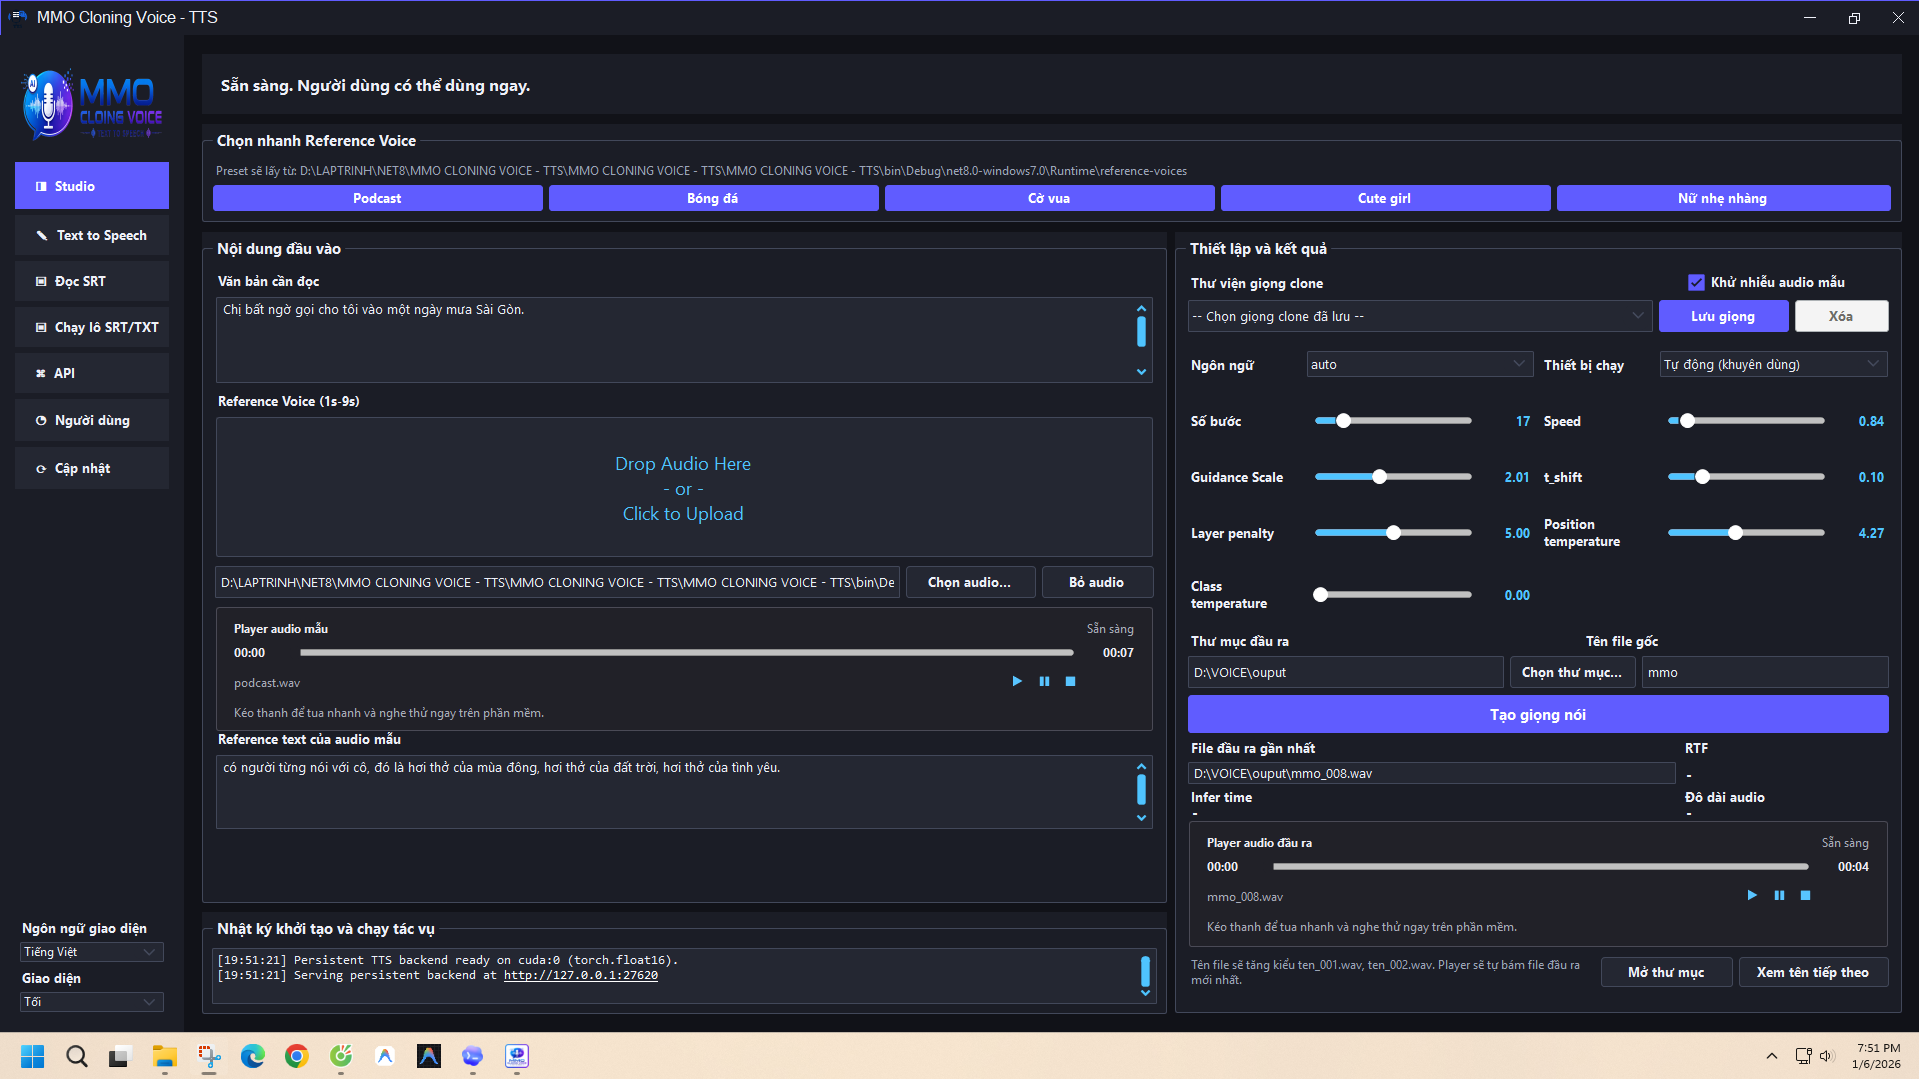
Task: Open taskbar Search
Action: [x=76, y=1056]
